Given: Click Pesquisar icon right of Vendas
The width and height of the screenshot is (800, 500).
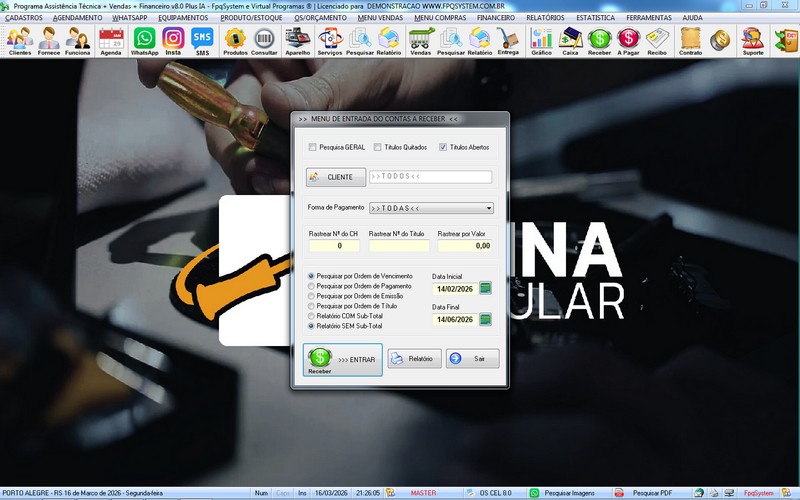Looking at the screenshot, I should pyautogui.click(x=451, y=41).
